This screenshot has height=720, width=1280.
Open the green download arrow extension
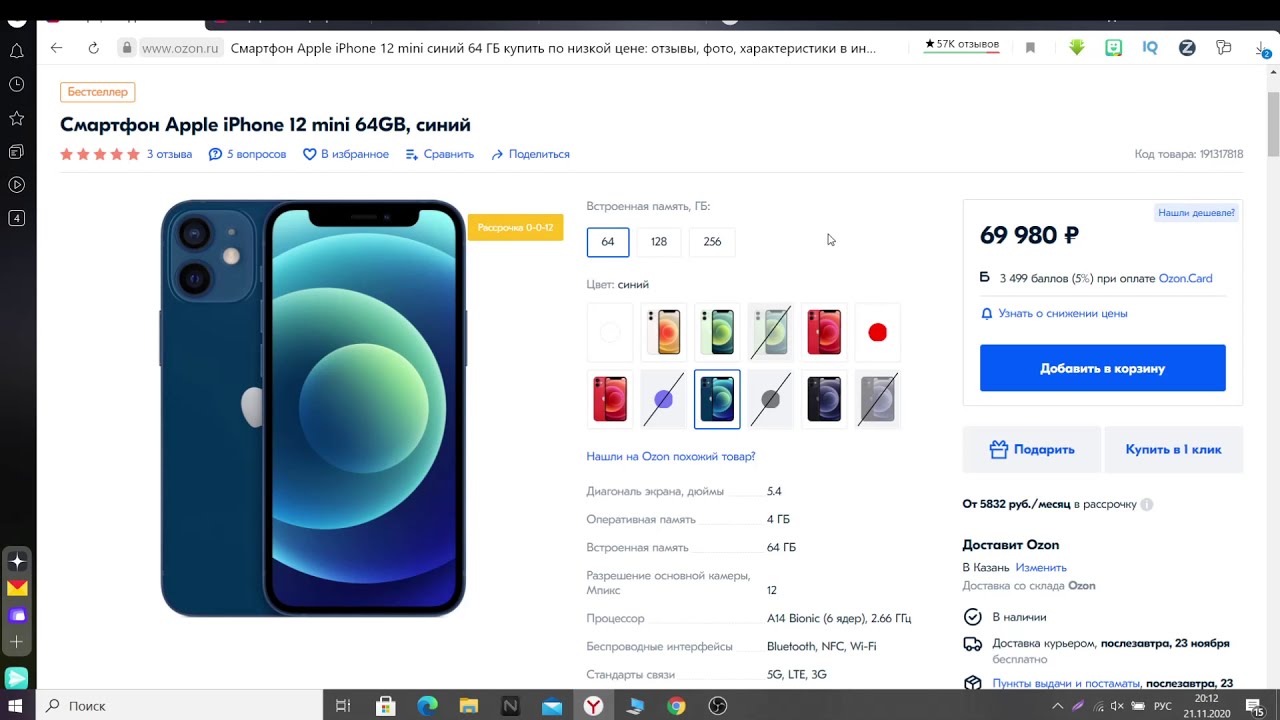1076,48
